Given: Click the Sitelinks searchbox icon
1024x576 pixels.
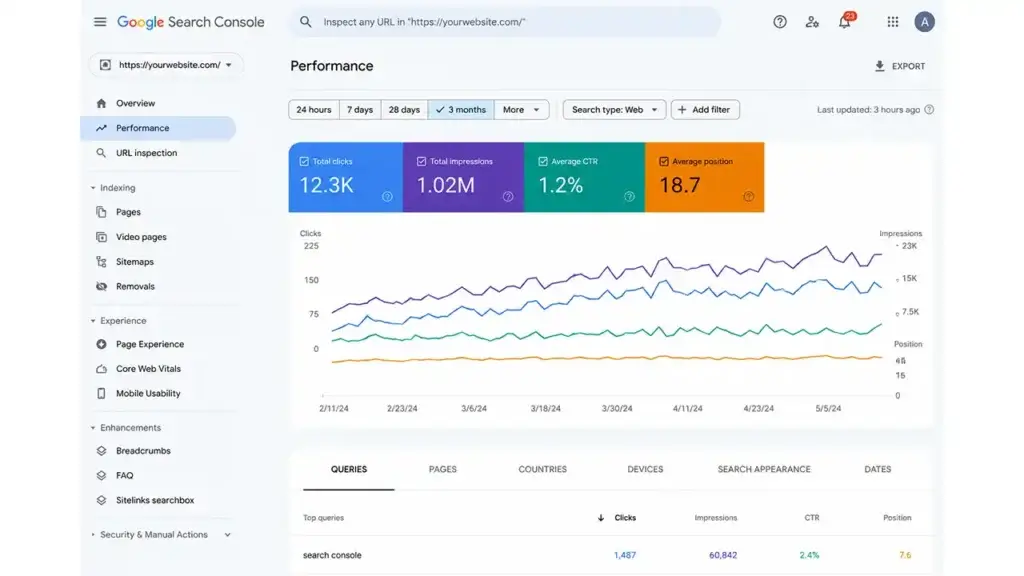Looking at the screenshot, I should point(101,500).
